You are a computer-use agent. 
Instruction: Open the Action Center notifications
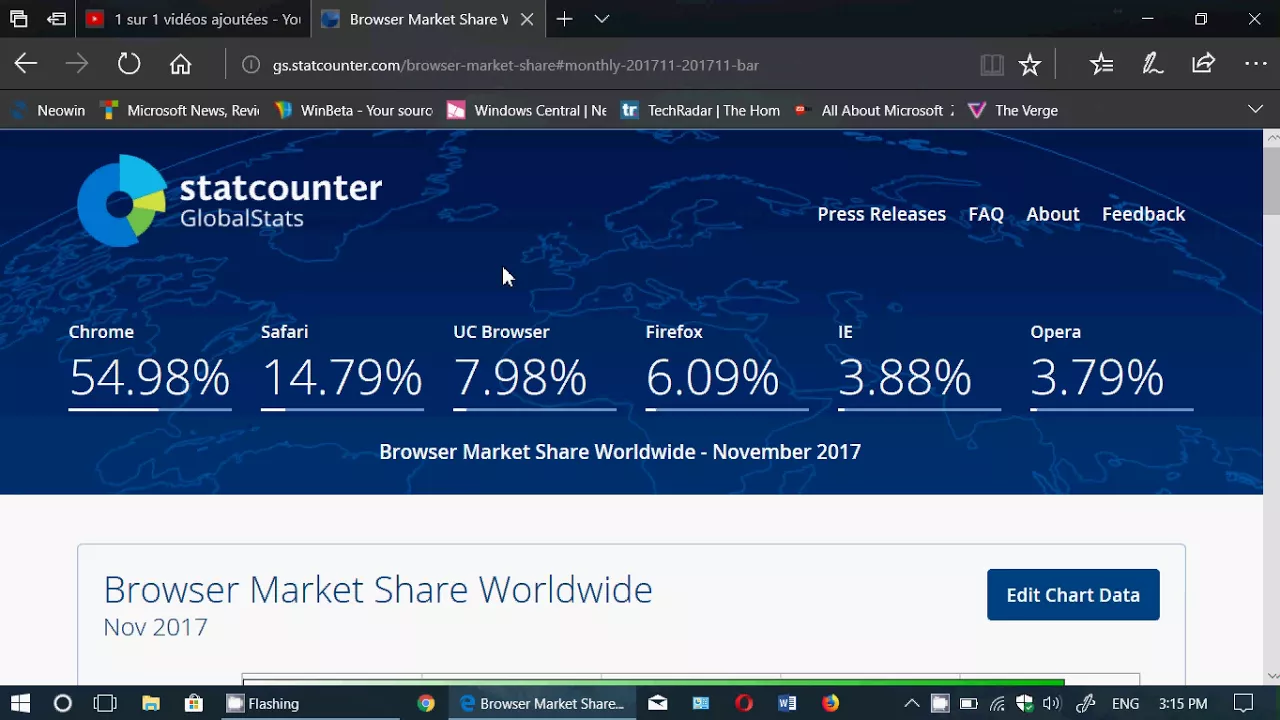click(1242, 703)
